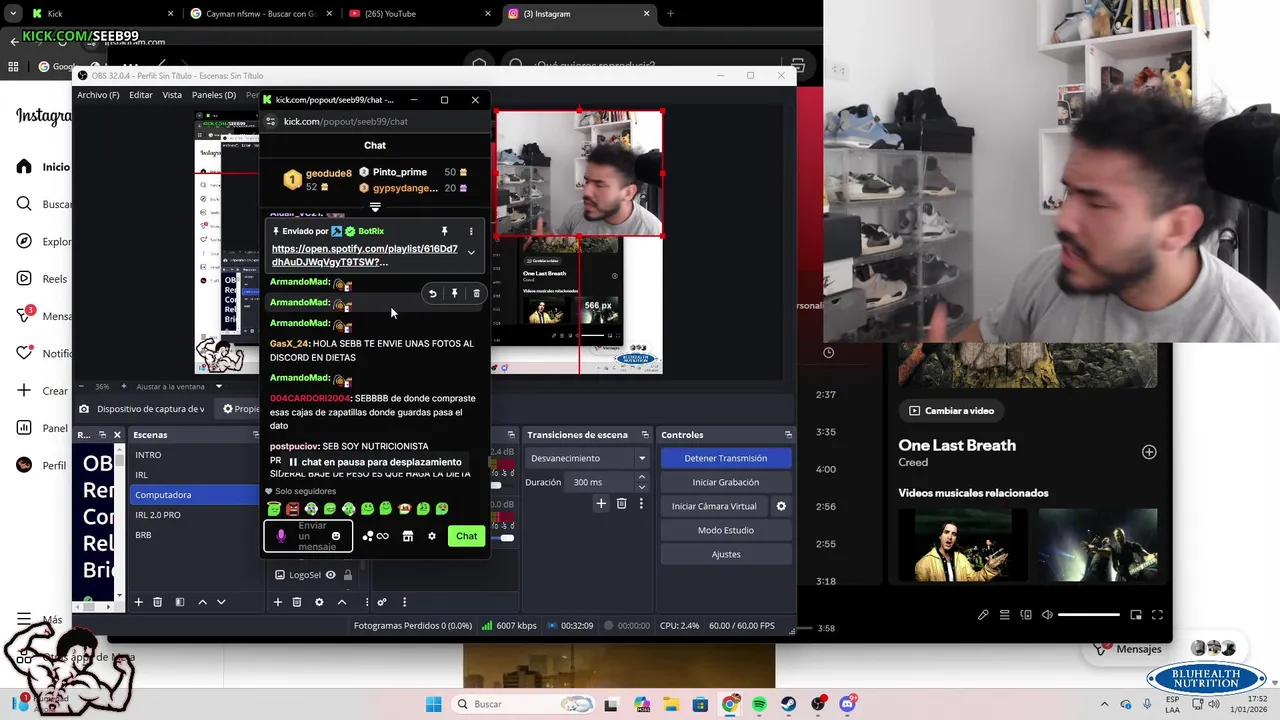Open the three-dot menu of the pinned message

tap(471, 231)
